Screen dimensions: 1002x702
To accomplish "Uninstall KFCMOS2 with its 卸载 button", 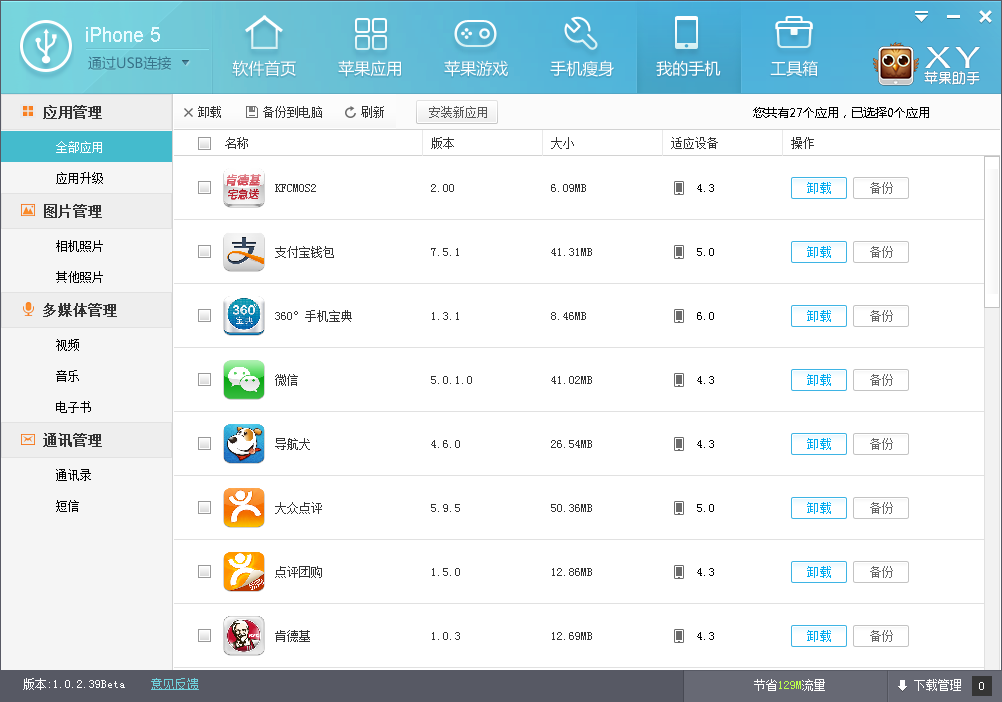I will pyautogui.click(x=819, y=188).
